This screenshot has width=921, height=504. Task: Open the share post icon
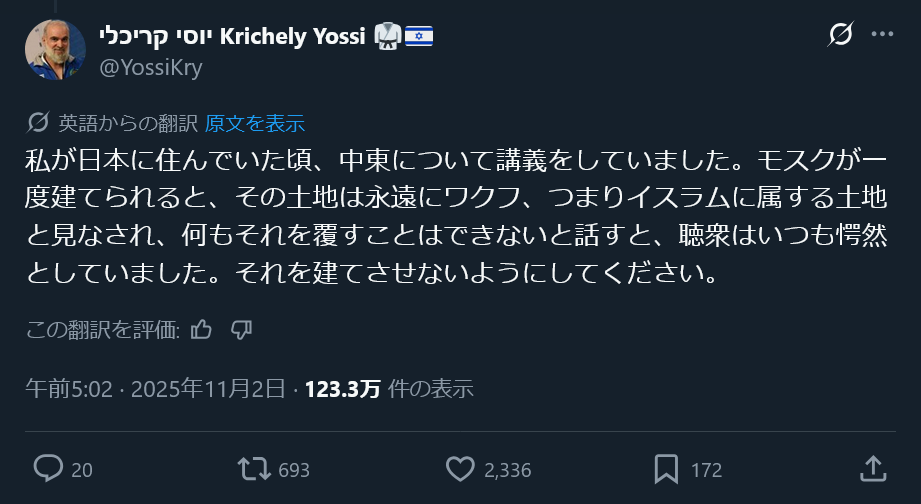pos(872,468)
